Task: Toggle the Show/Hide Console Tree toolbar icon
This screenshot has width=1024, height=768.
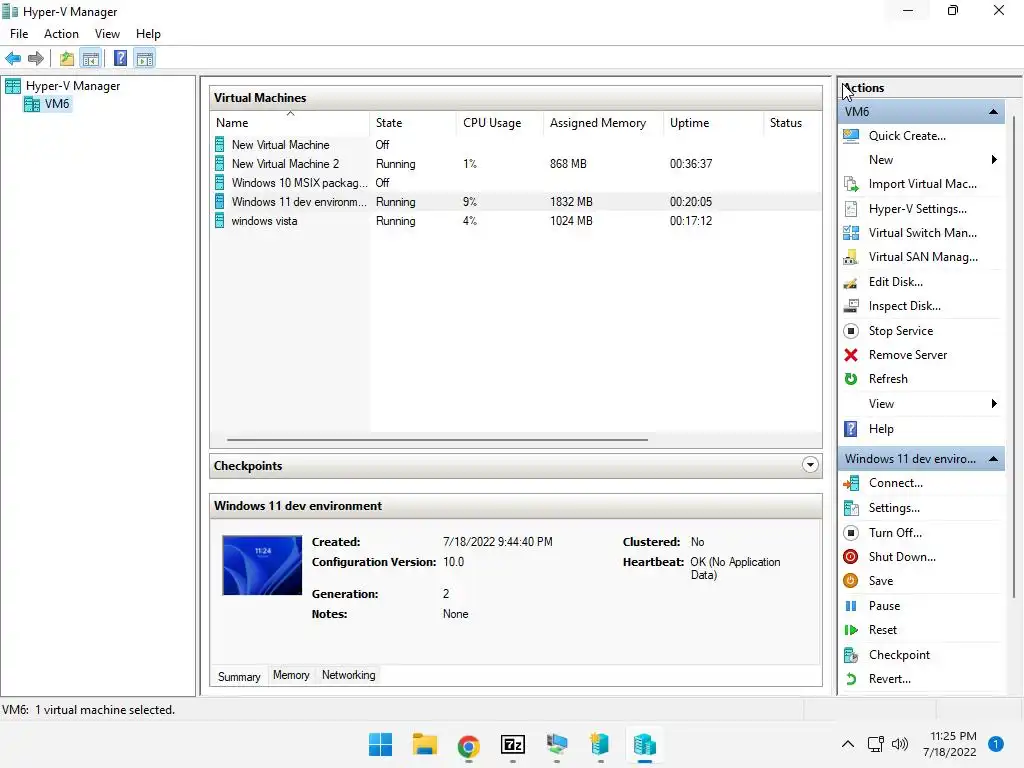Action: pyautogui.click(x=91, y=59)
